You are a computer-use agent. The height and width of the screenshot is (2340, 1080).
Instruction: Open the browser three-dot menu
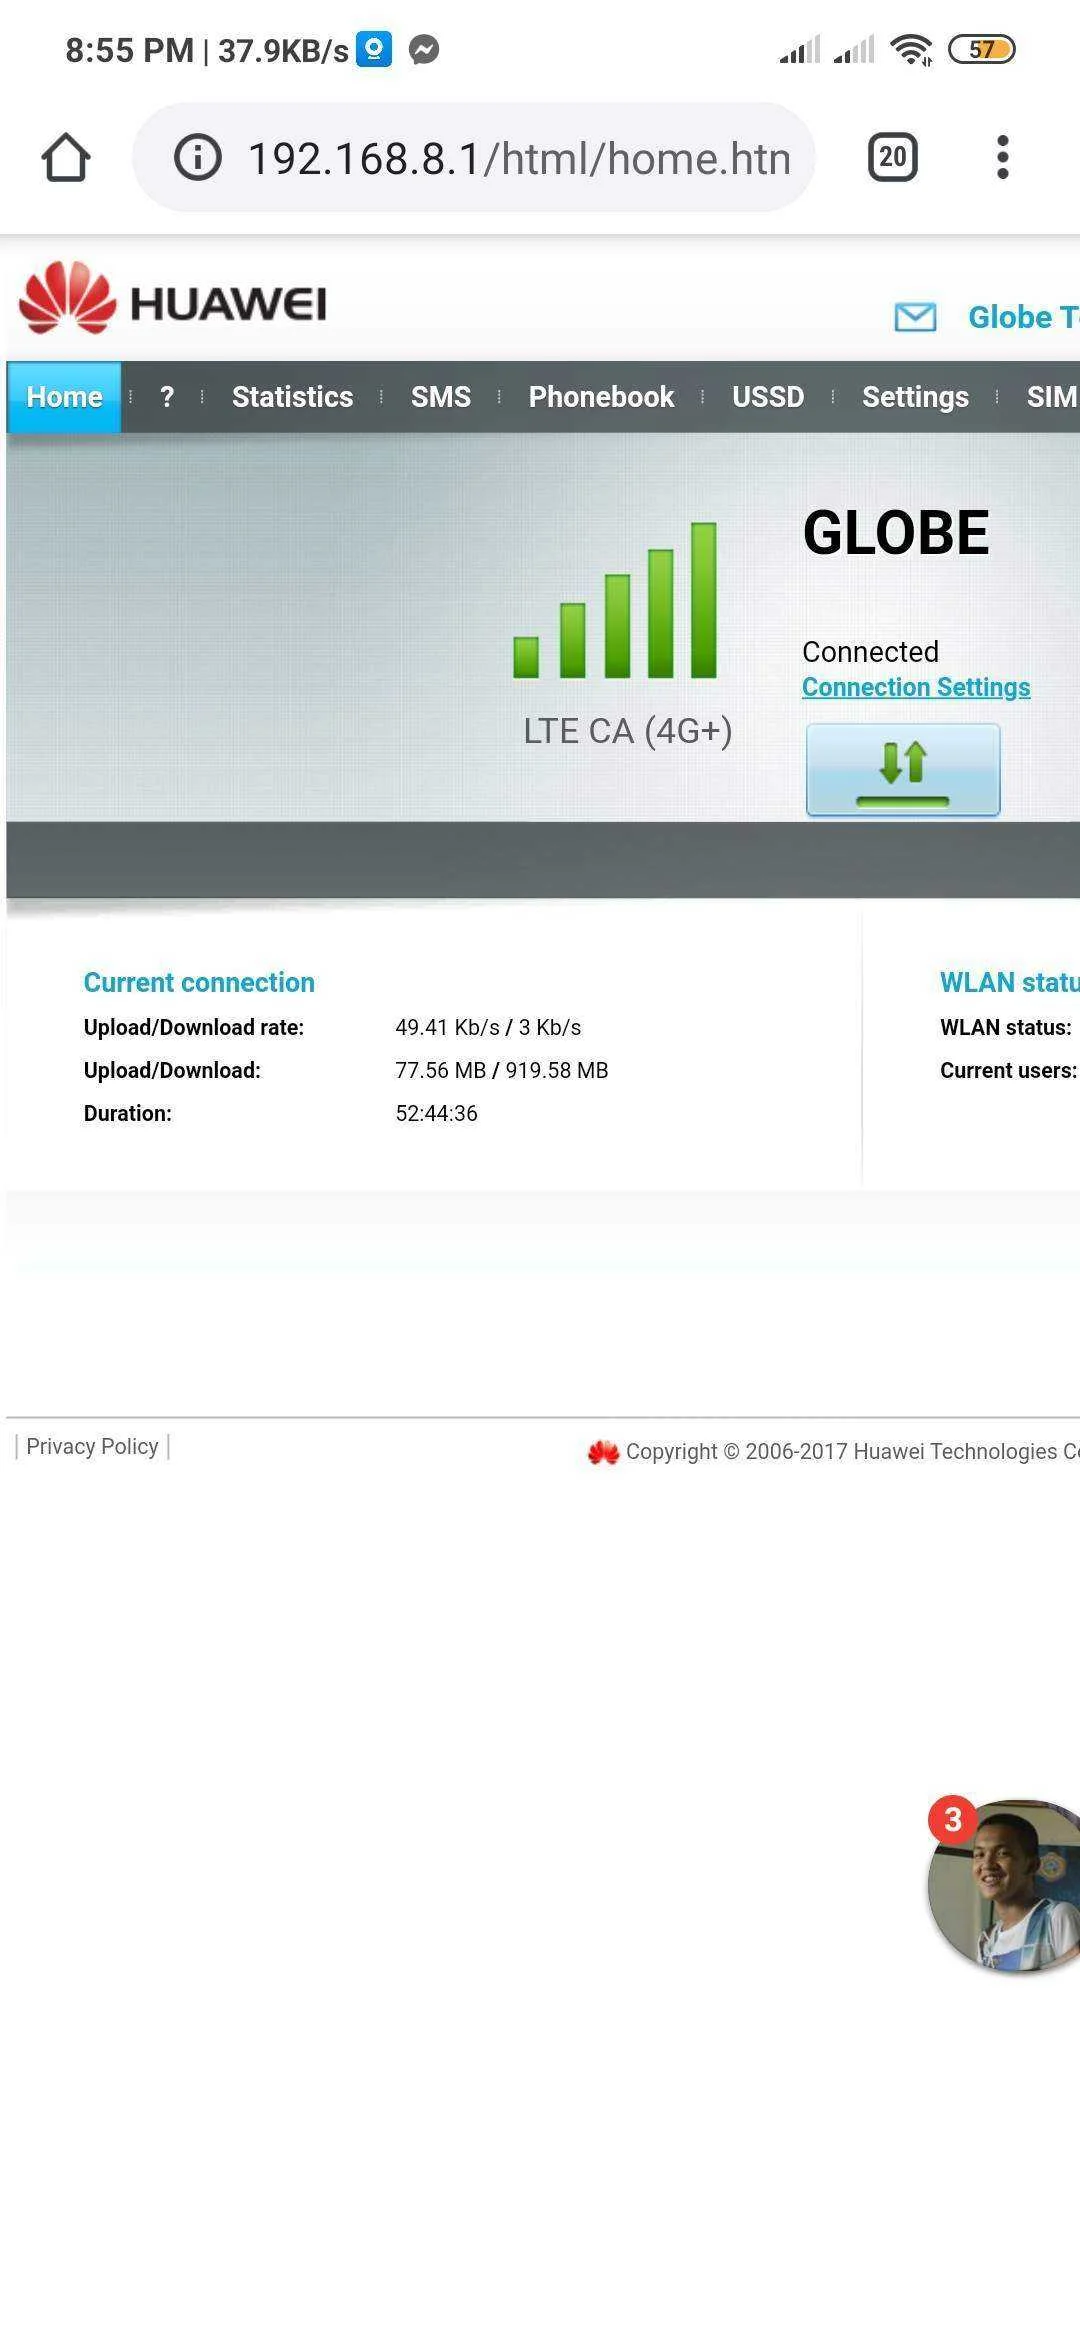1003,158
